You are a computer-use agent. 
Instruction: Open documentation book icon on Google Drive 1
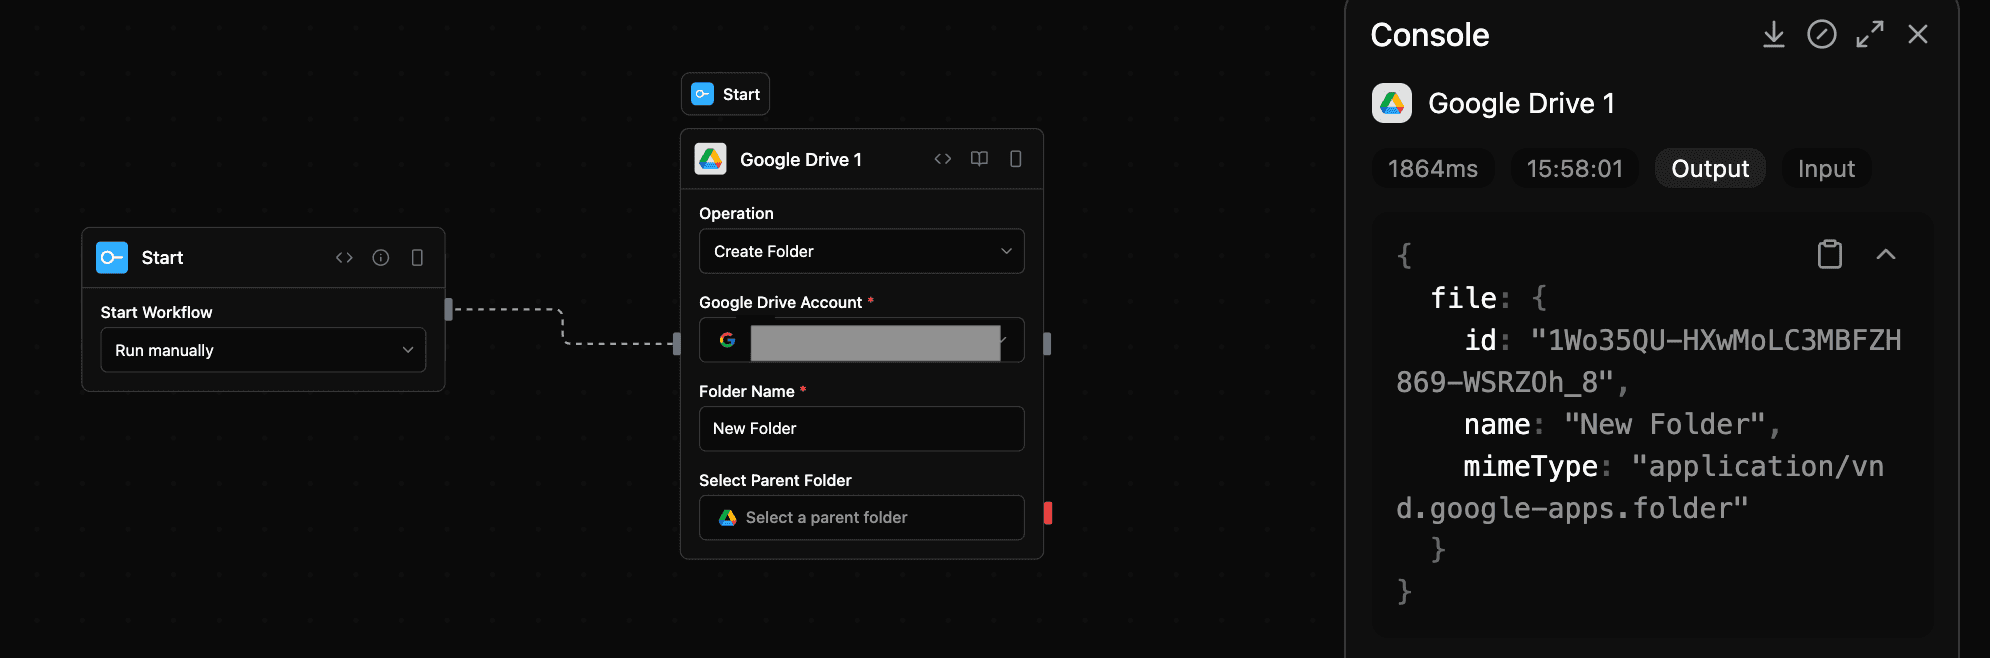(x=979, y=159)
